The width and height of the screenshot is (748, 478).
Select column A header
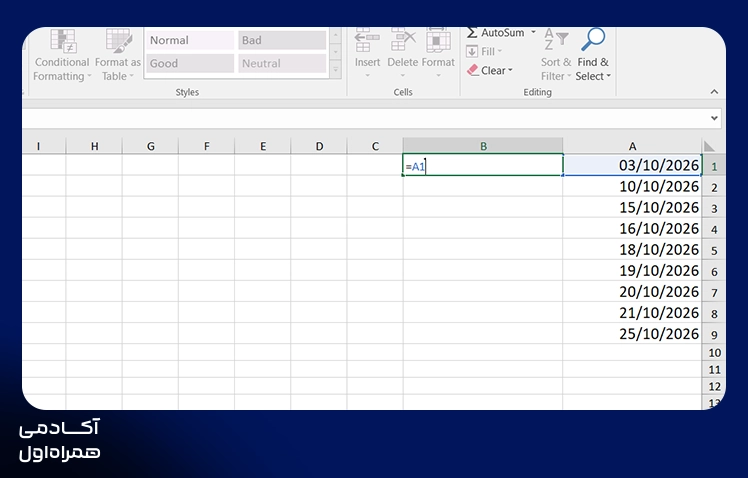632,146
